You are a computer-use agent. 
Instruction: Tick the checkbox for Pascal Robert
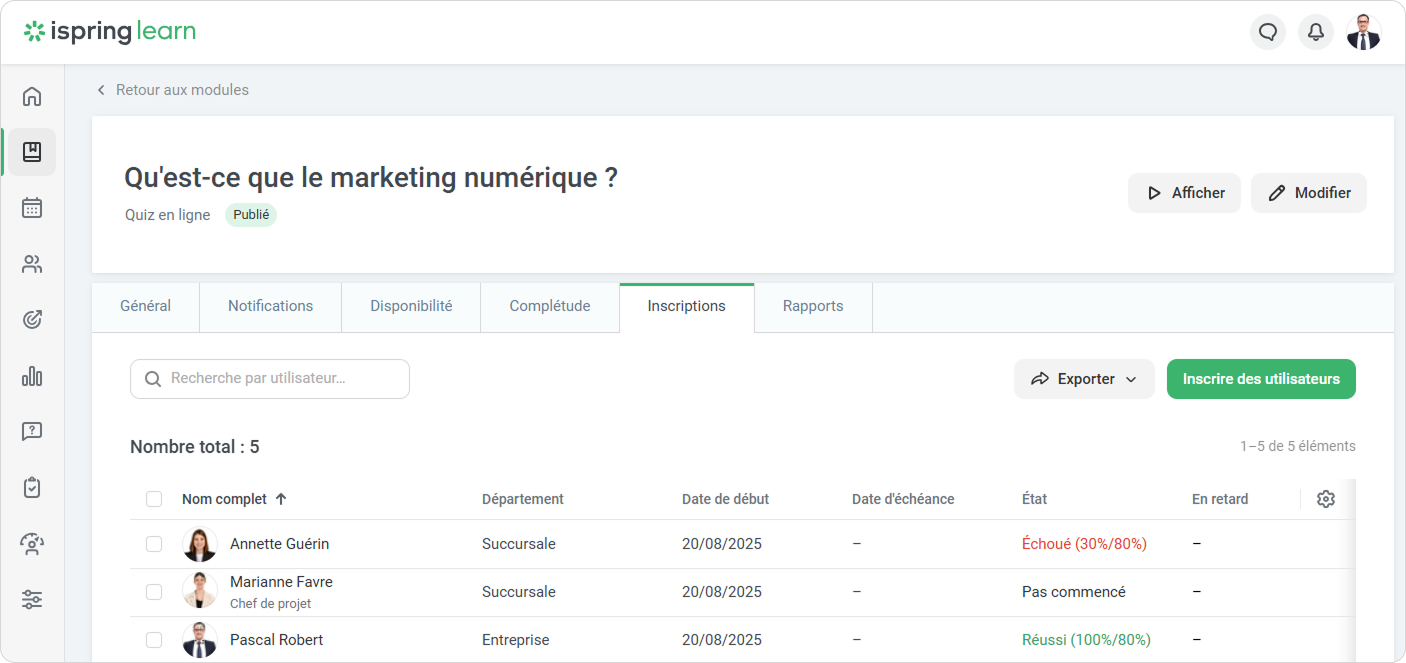154,640
